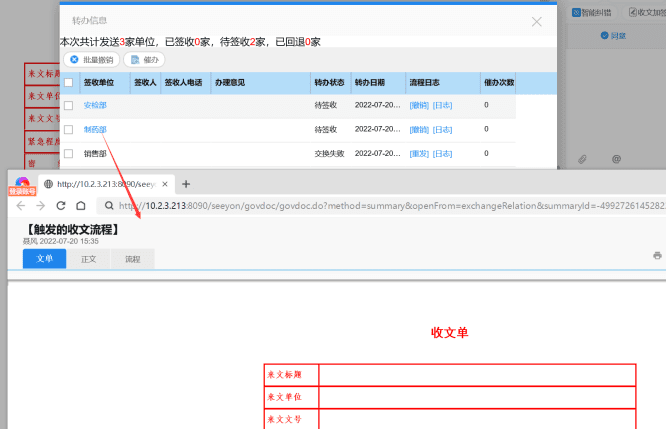This screenshot has height=429, width=666.
Task: Click the 催办次数 column header
Action: click(x=498, y=83)
